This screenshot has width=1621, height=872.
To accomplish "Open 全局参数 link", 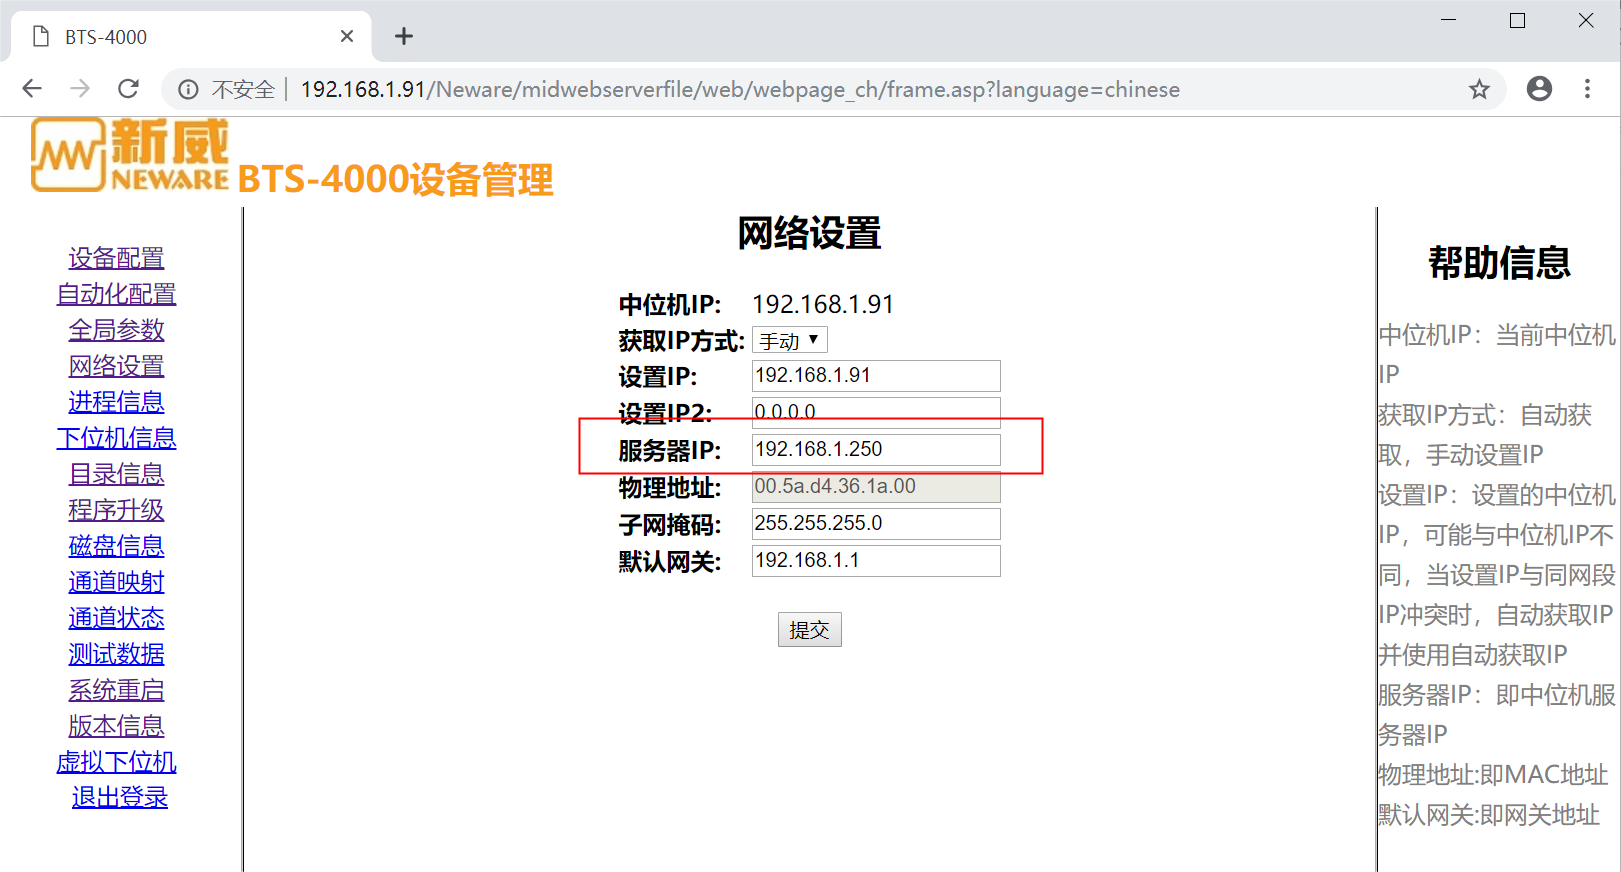I will pos(116,330).
